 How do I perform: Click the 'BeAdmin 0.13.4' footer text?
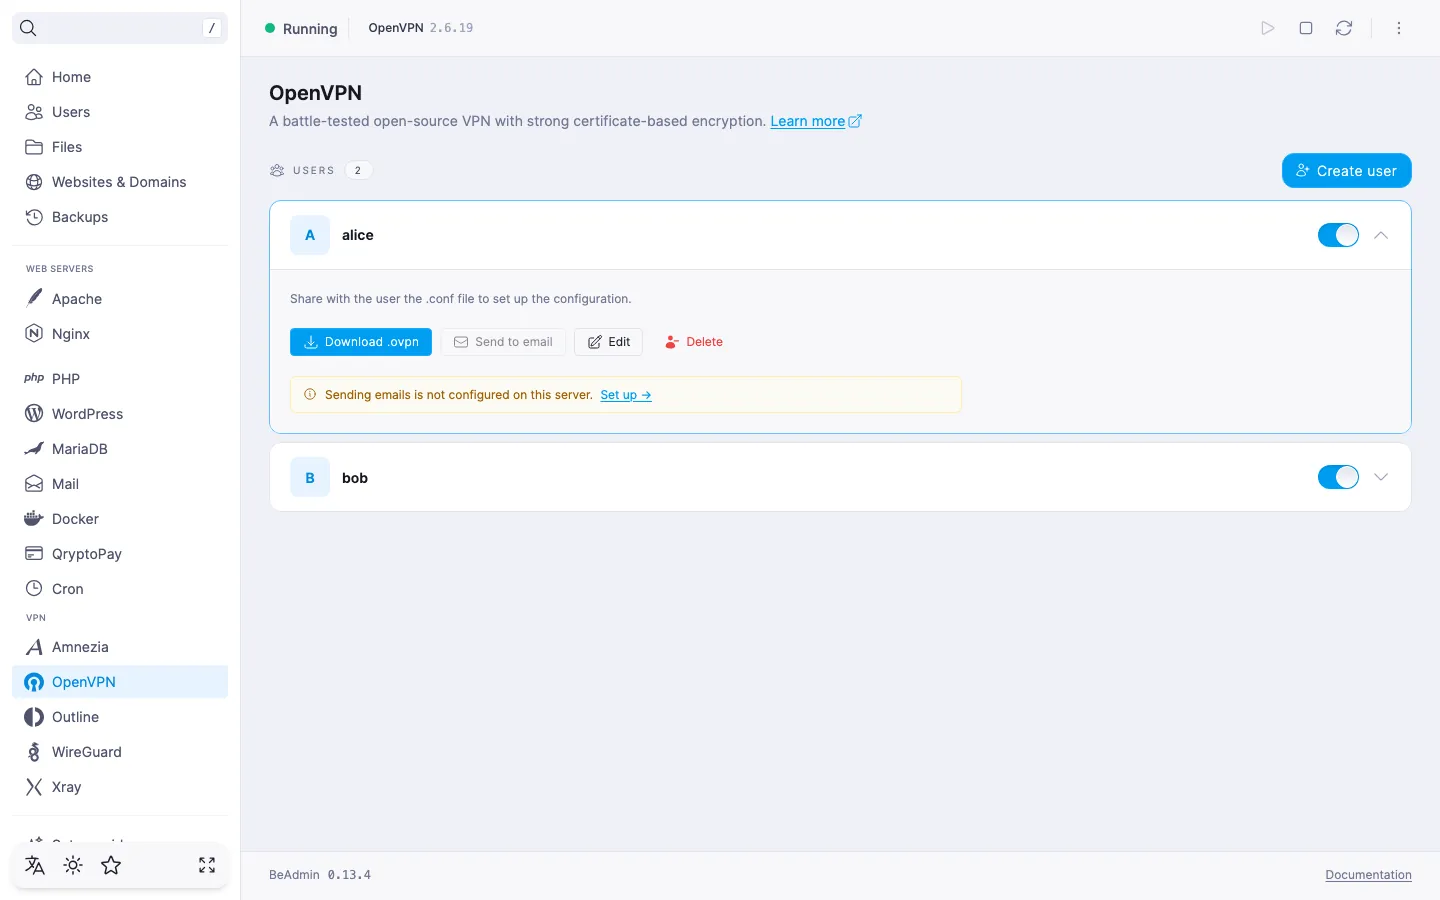tap(320, 875)
